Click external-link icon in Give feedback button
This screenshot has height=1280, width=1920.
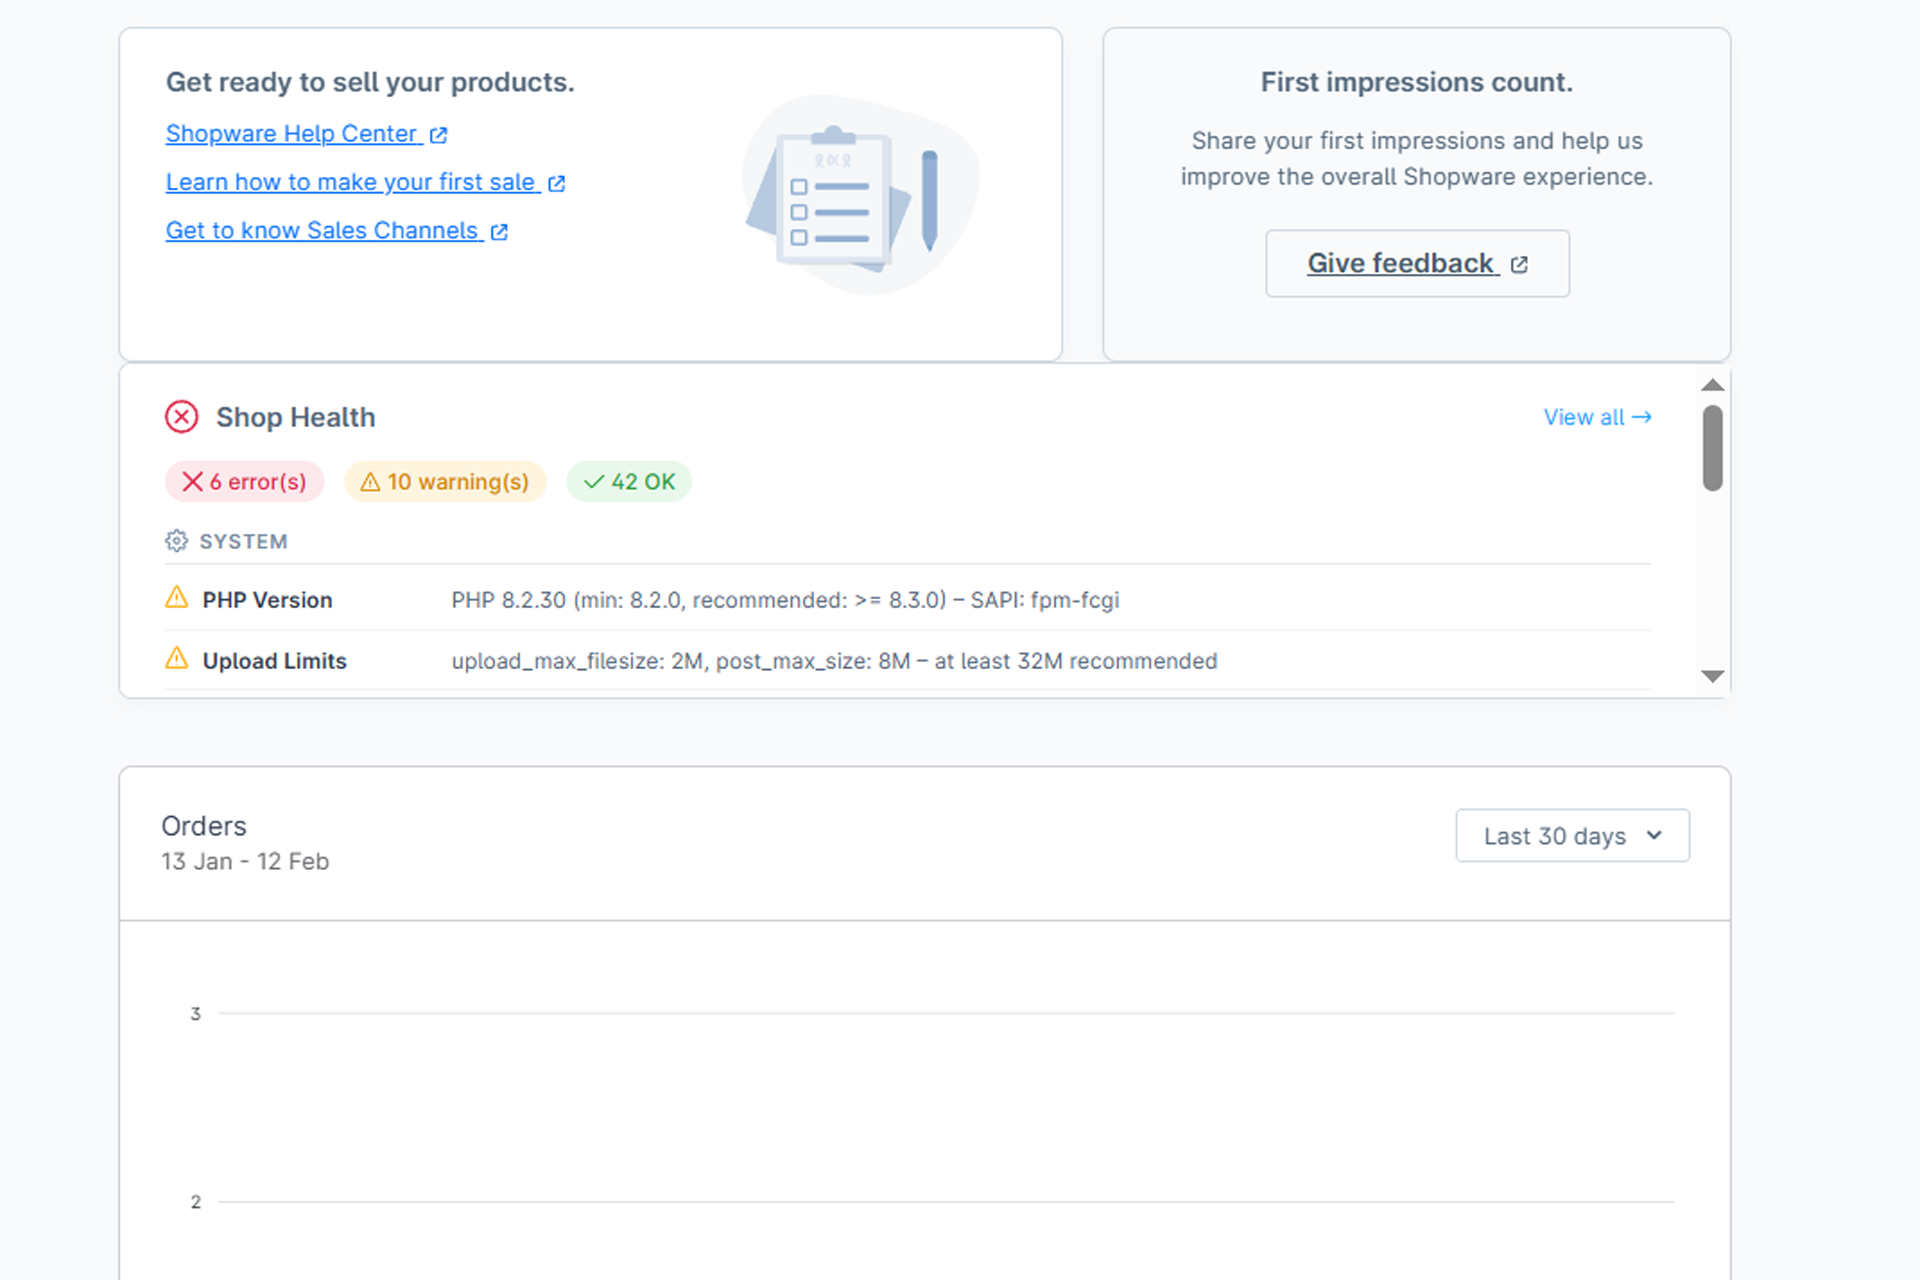click(x=1519, y=264)
